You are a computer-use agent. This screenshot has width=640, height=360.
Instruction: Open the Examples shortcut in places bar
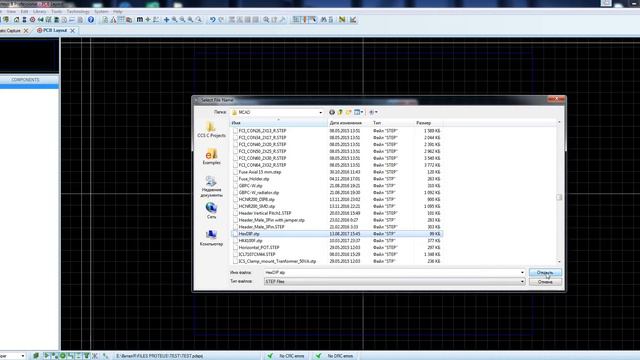point(211,157)
